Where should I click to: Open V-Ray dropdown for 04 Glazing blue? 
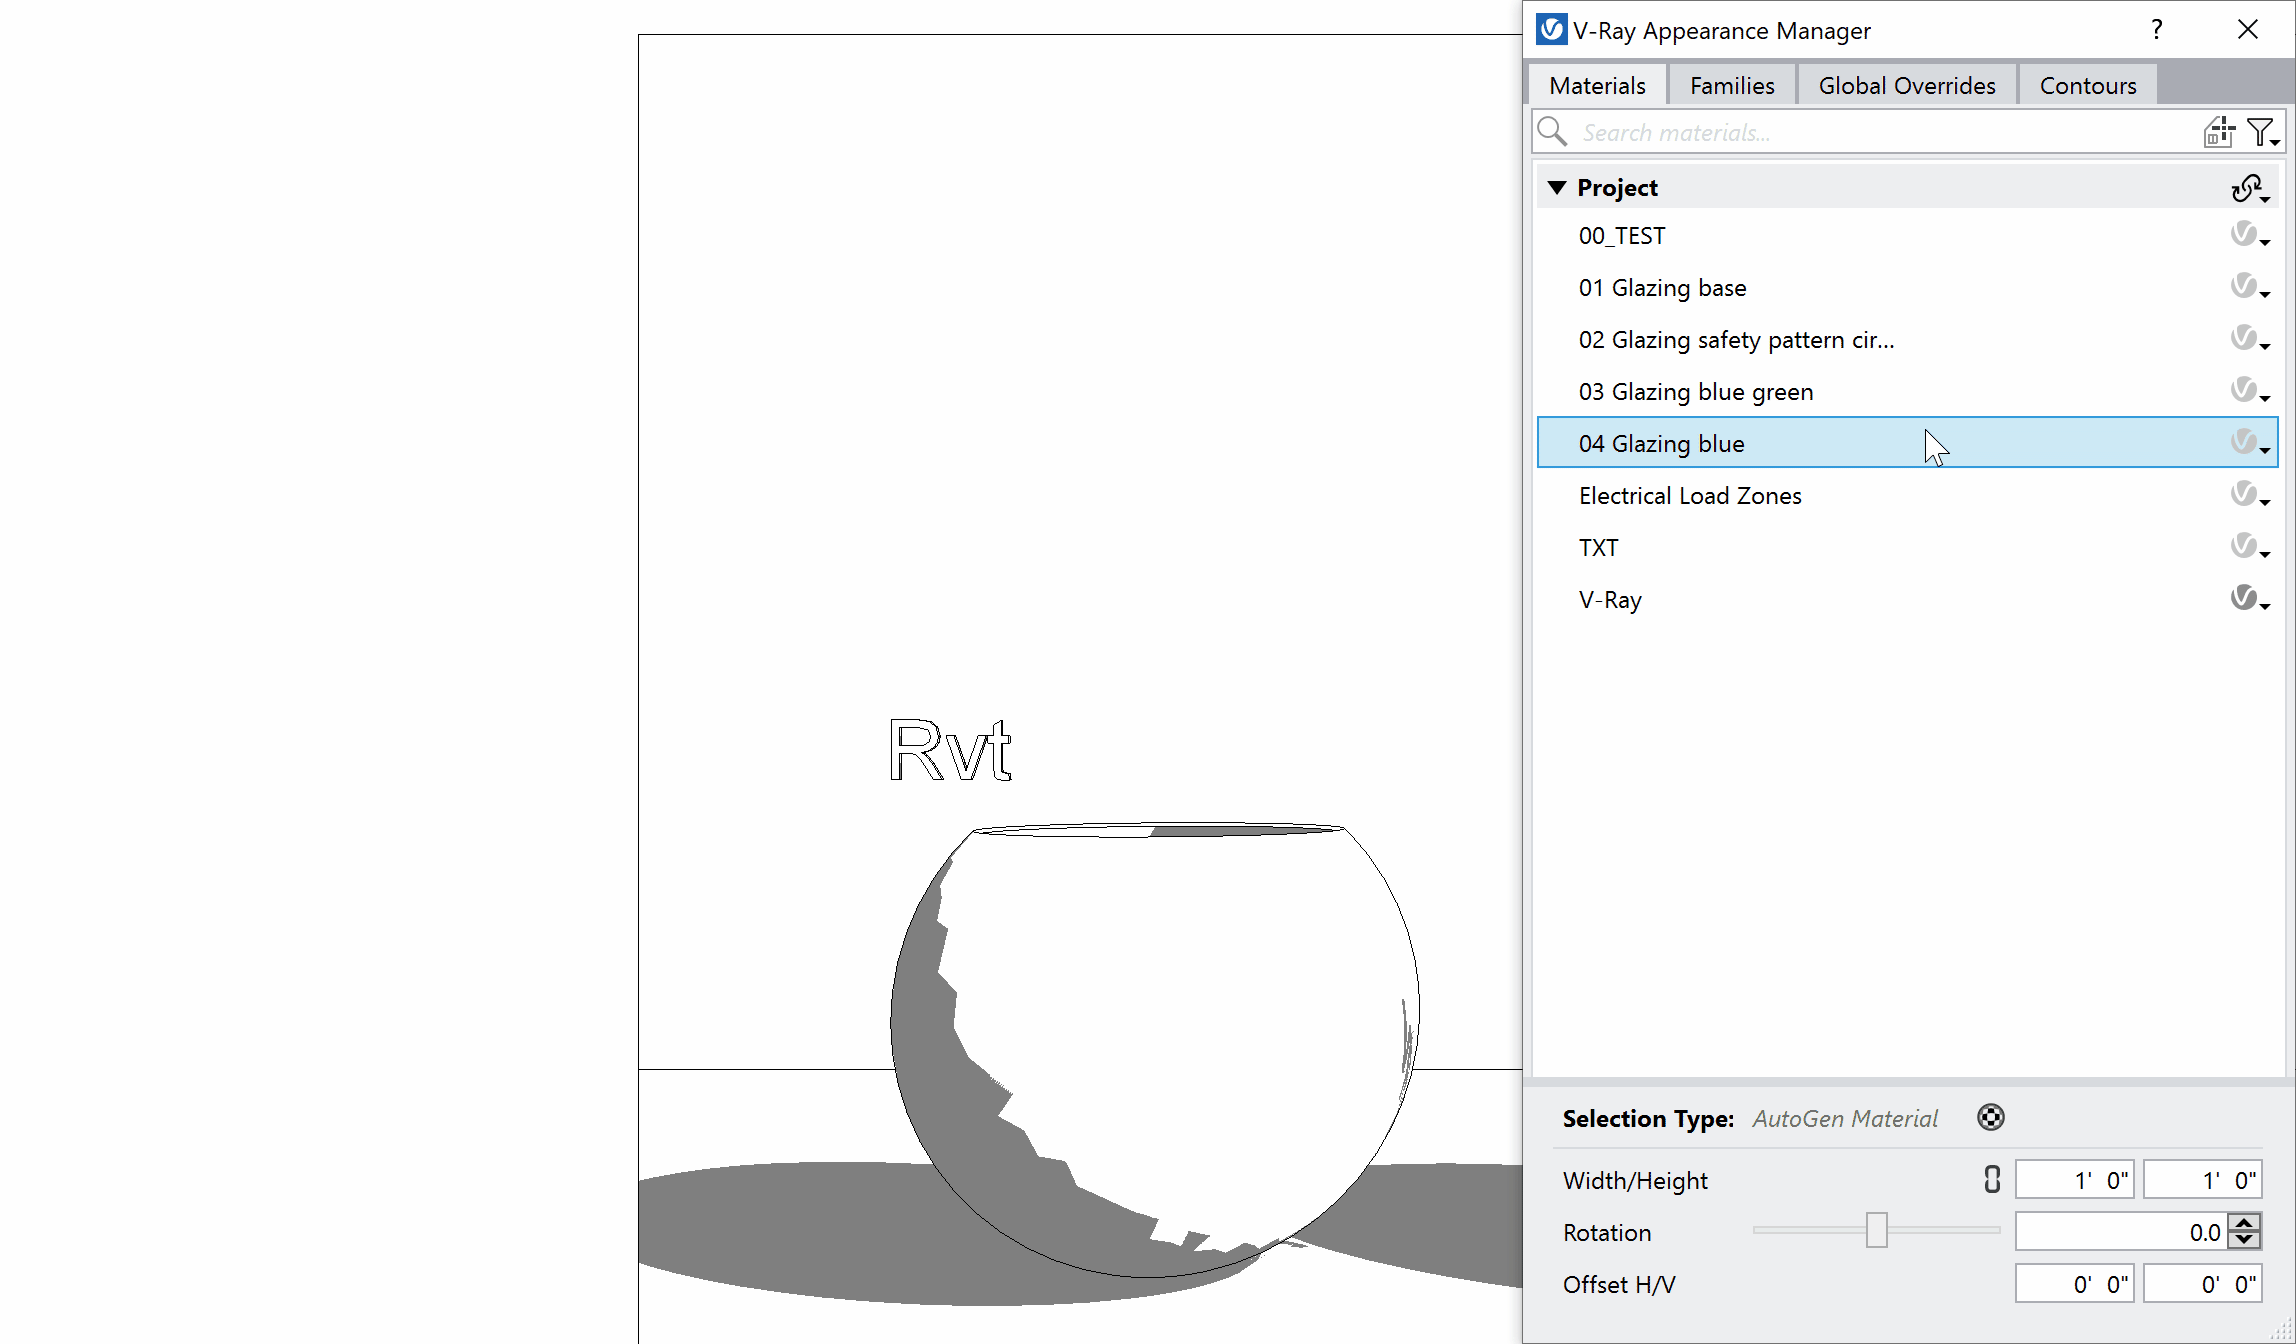click(x=2250, y=443)
